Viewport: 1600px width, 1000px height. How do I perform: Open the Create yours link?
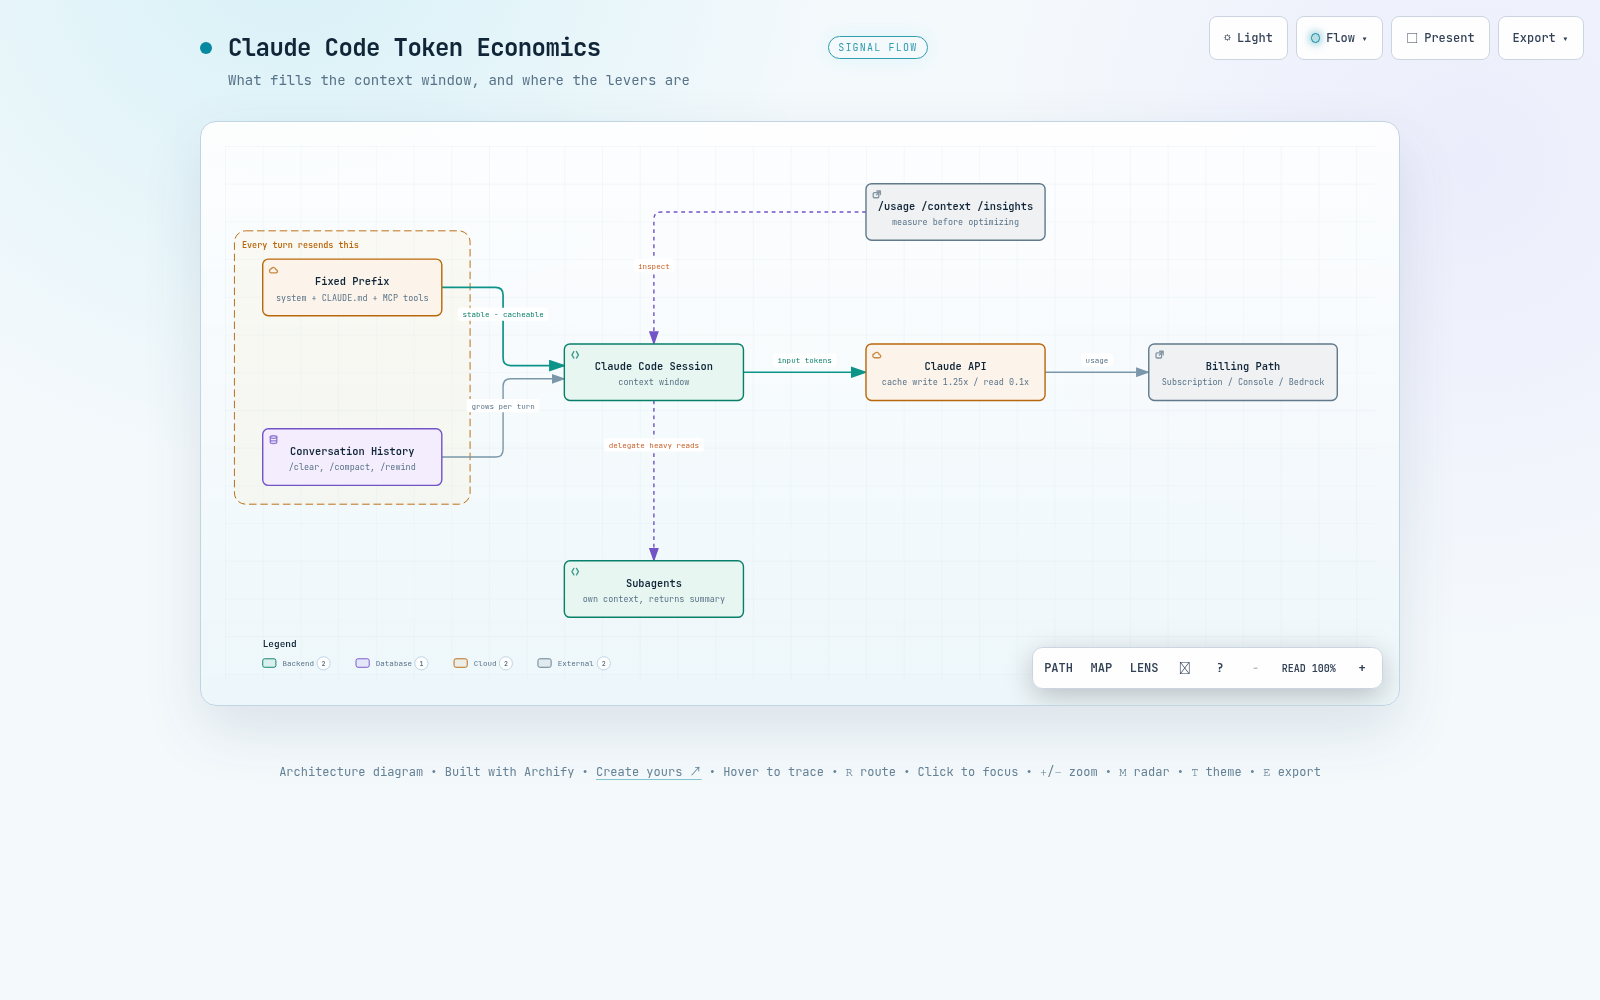click(x=648, y=772)
